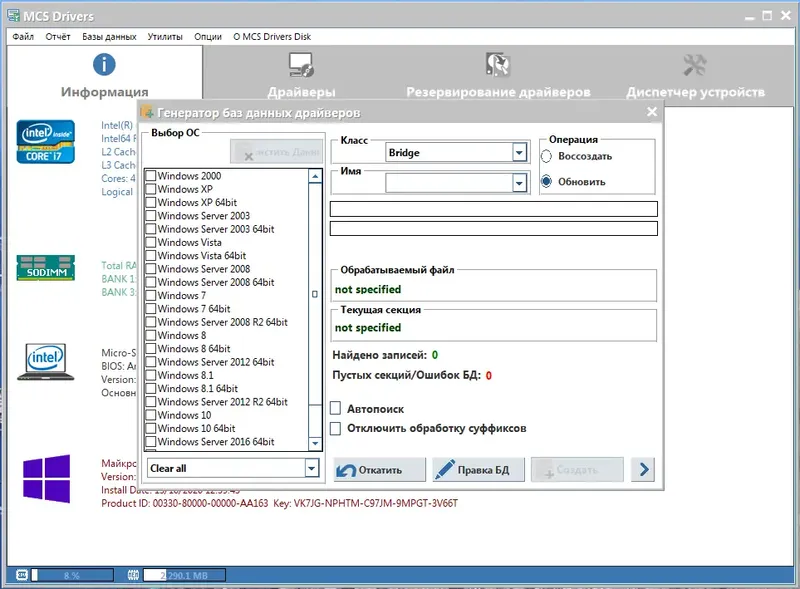Click the CPU usage icon in status bar

[21, 575]
